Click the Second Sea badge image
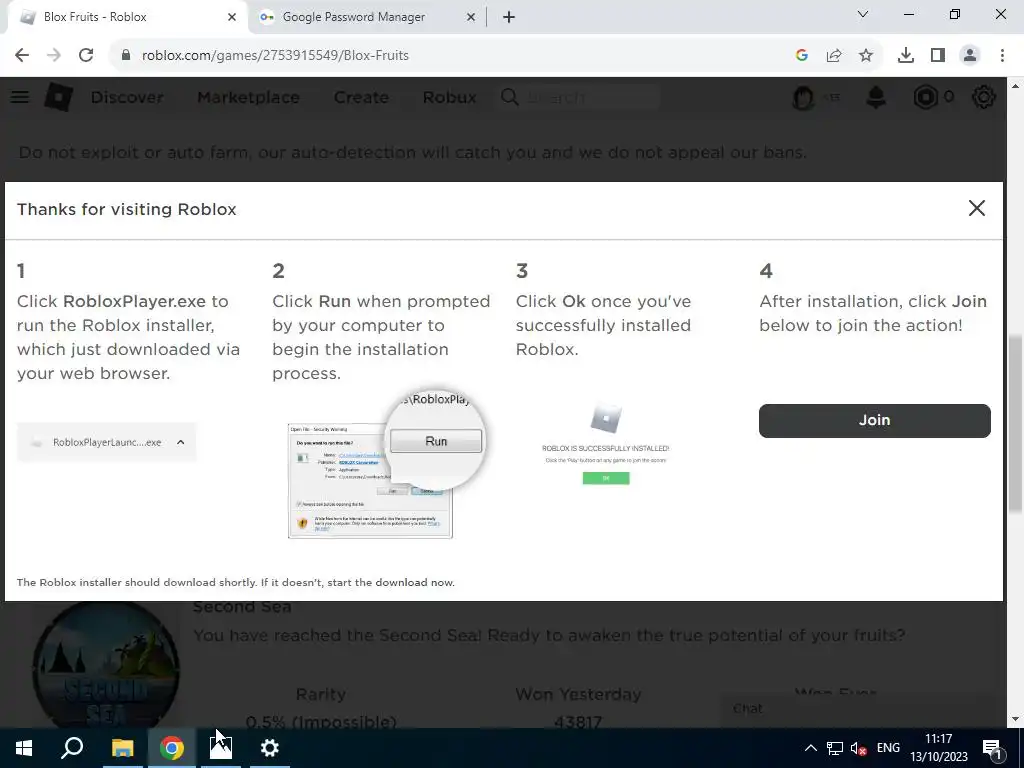The image size is (1024, 768). pyautogui.click(x=106, y=665)
